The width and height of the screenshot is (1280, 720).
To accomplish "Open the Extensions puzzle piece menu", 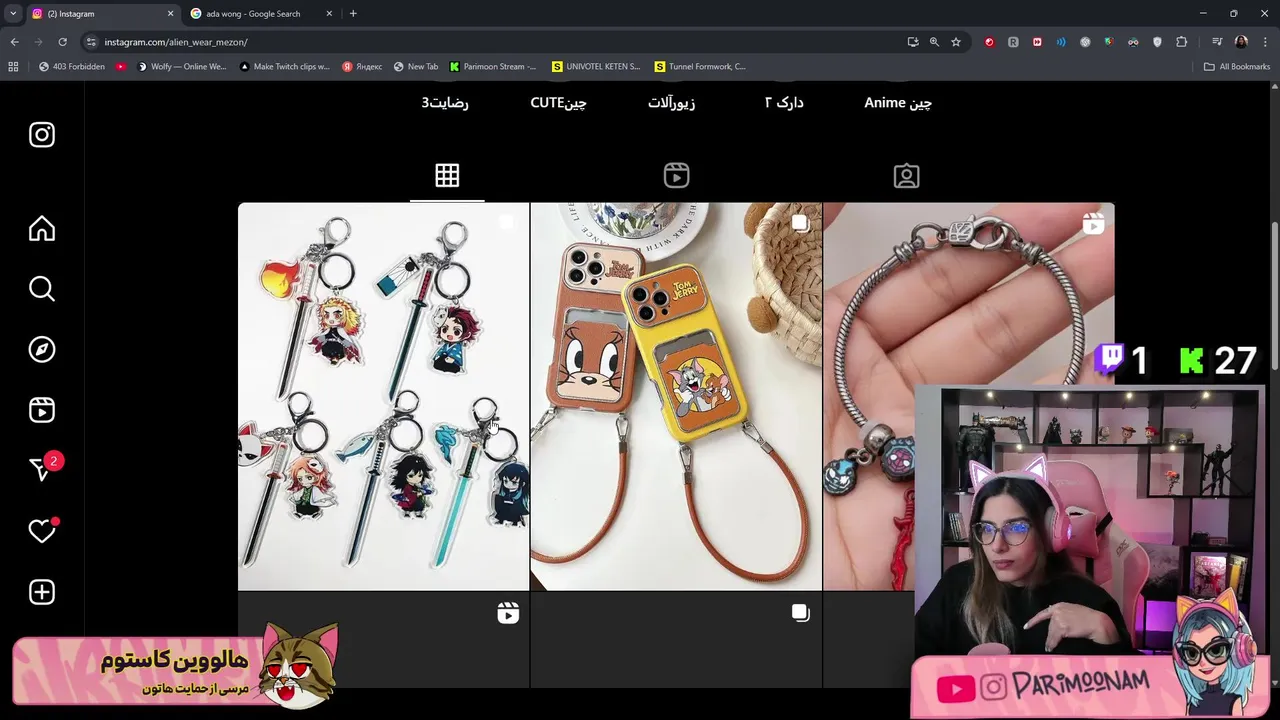I will tap(1182, 42).
